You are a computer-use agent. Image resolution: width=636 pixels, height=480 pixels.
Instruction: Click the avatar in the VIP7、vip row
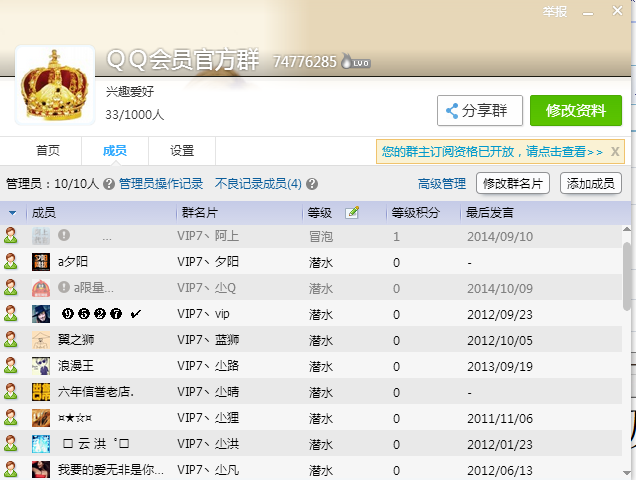[x=41, y=314]
